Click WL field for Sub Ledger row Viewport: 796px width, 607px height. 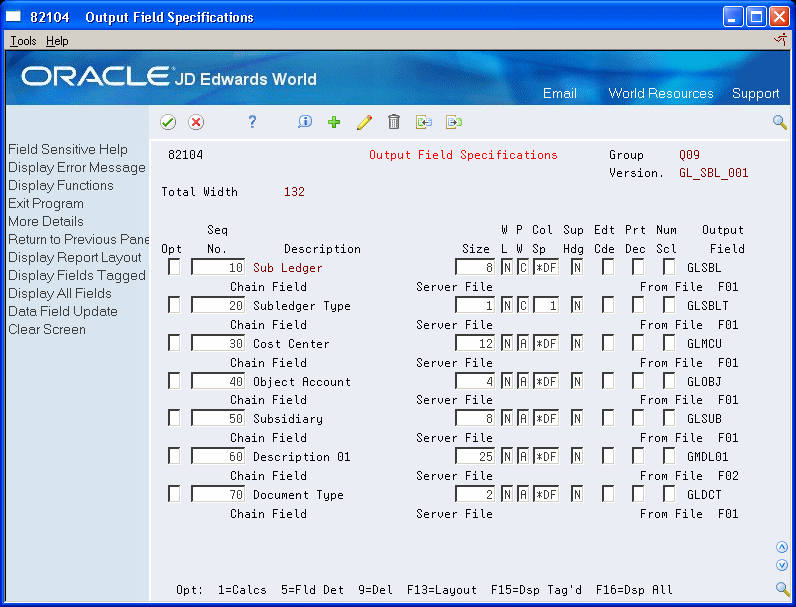507,267
